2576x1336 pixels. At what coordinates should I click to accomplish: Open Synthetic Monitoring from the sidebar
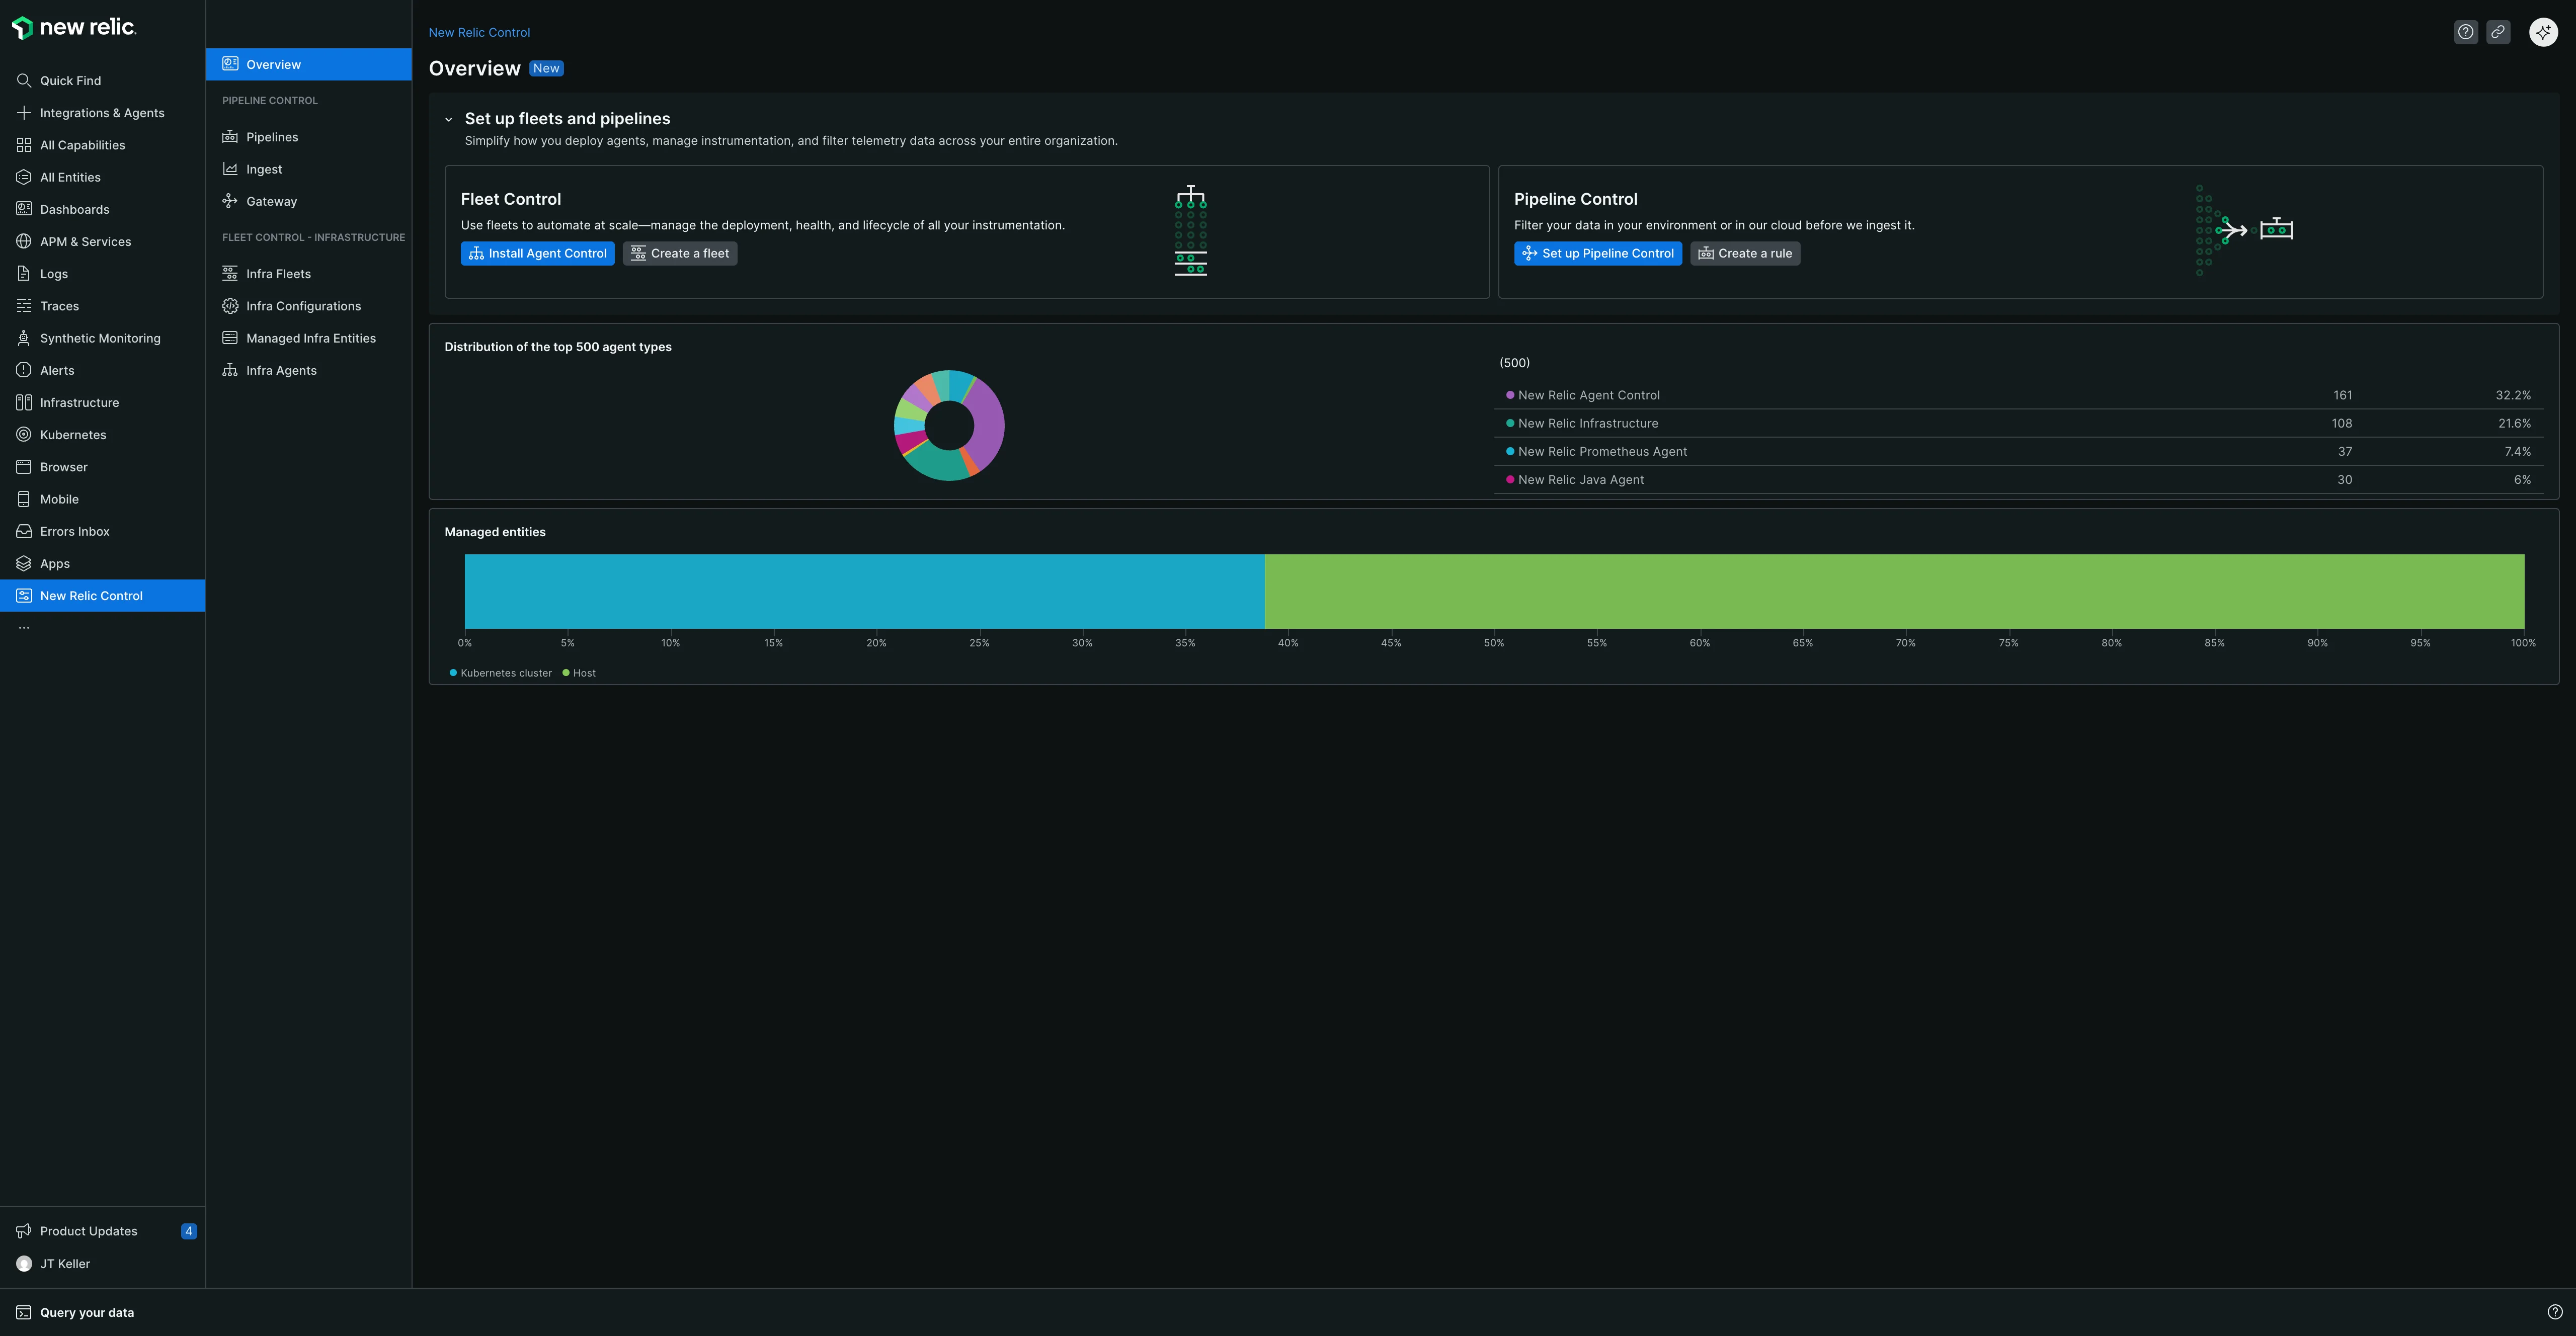(x=100, y=338)
